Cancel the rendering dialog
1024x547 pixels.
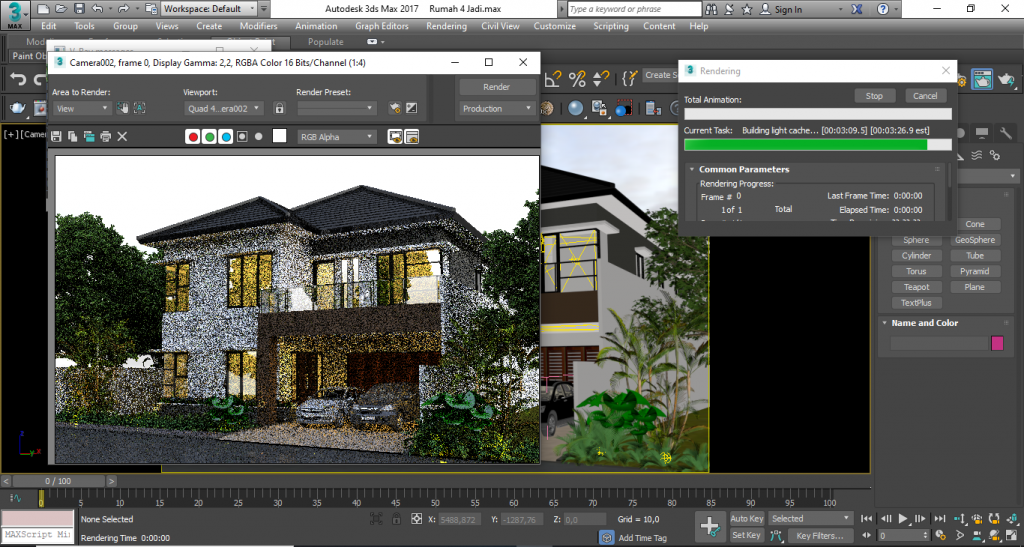(925, 95)
